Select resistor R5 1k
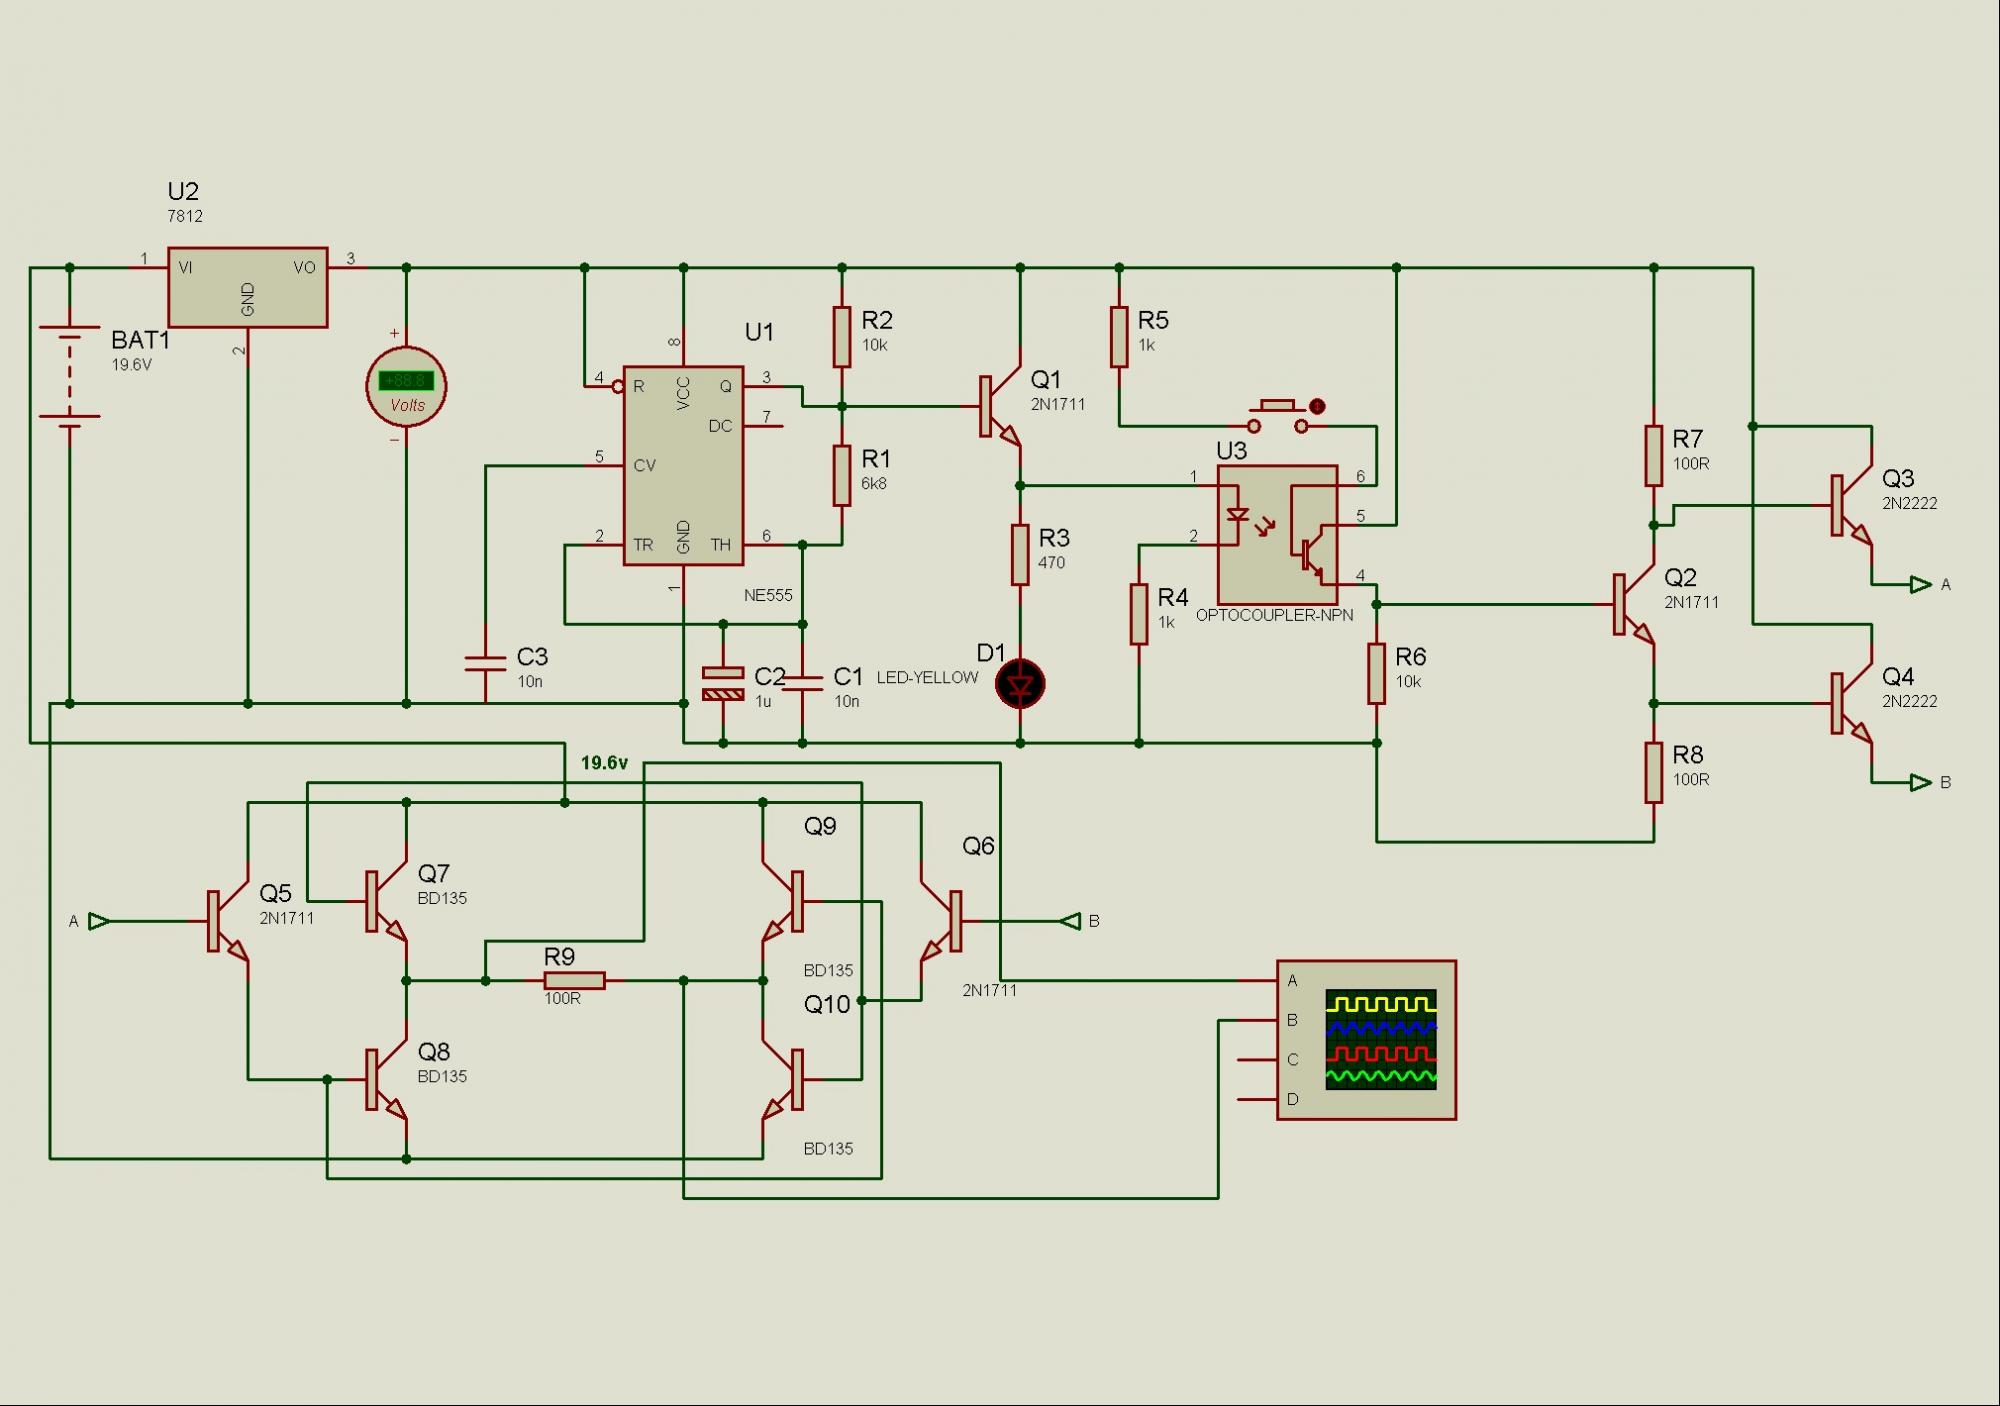This screenshot has height=1406, width=2000. [1119, 337]
